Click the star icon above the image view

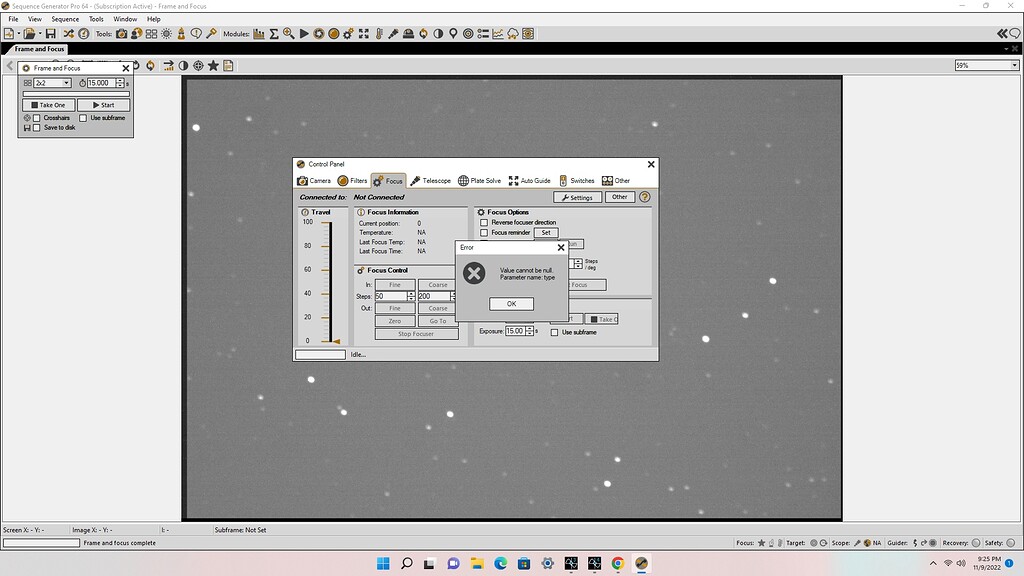pos(214,65)
